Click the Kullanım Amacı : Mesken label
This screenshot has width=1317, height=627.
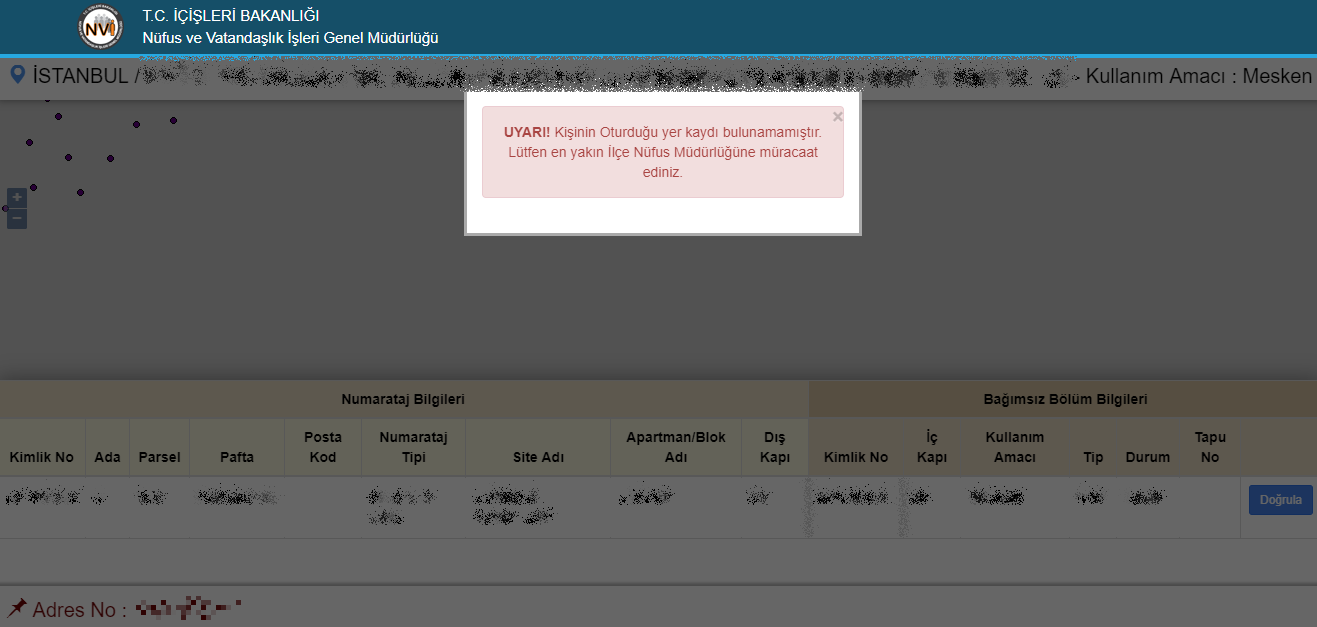[x=1198, y=76]
